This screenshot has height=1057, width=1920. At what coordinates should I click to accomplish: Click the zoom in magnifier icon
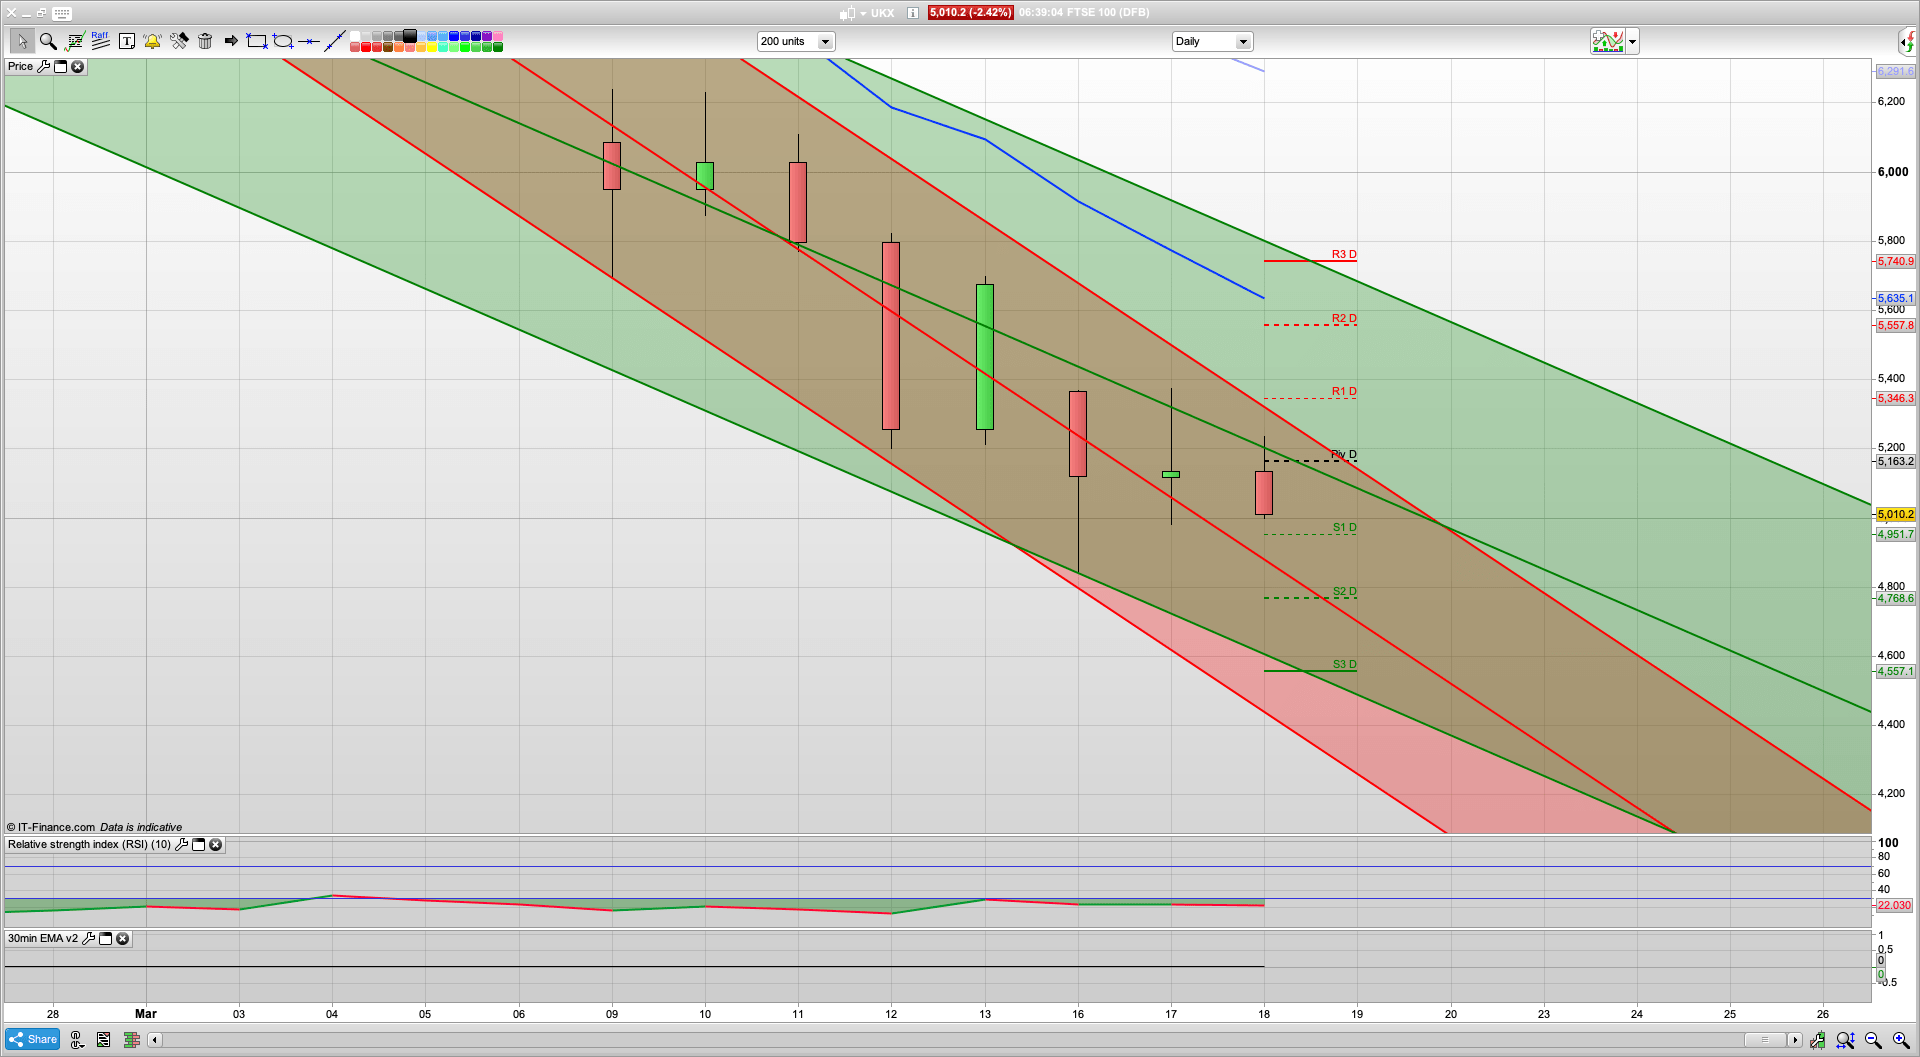point(1901,1040)
